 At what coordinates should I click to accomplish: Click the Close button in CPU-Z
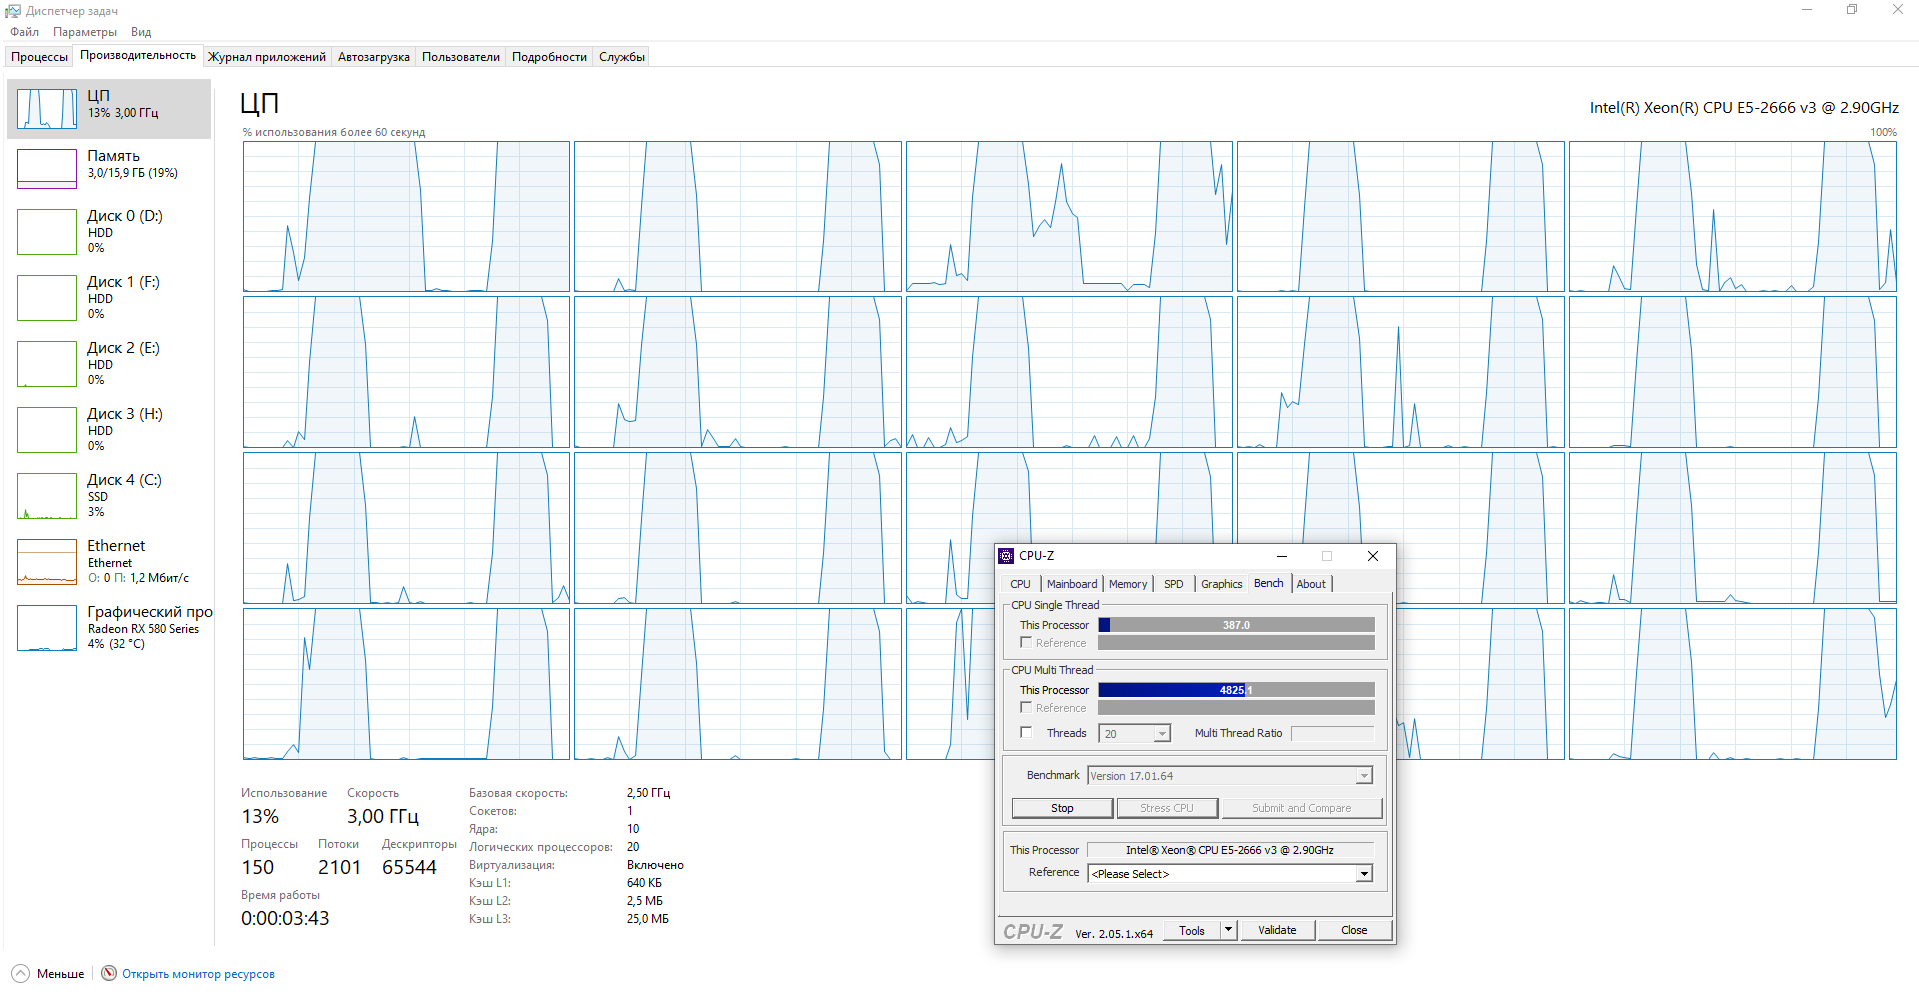(x=1354, y=930)
